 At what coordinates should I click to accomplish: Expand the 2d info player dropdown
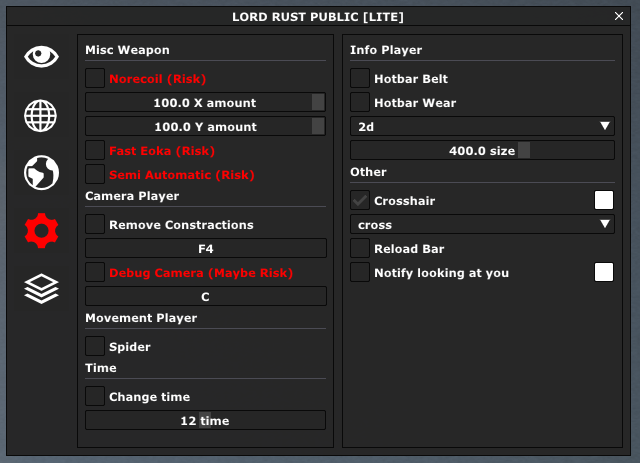[482, 126]
